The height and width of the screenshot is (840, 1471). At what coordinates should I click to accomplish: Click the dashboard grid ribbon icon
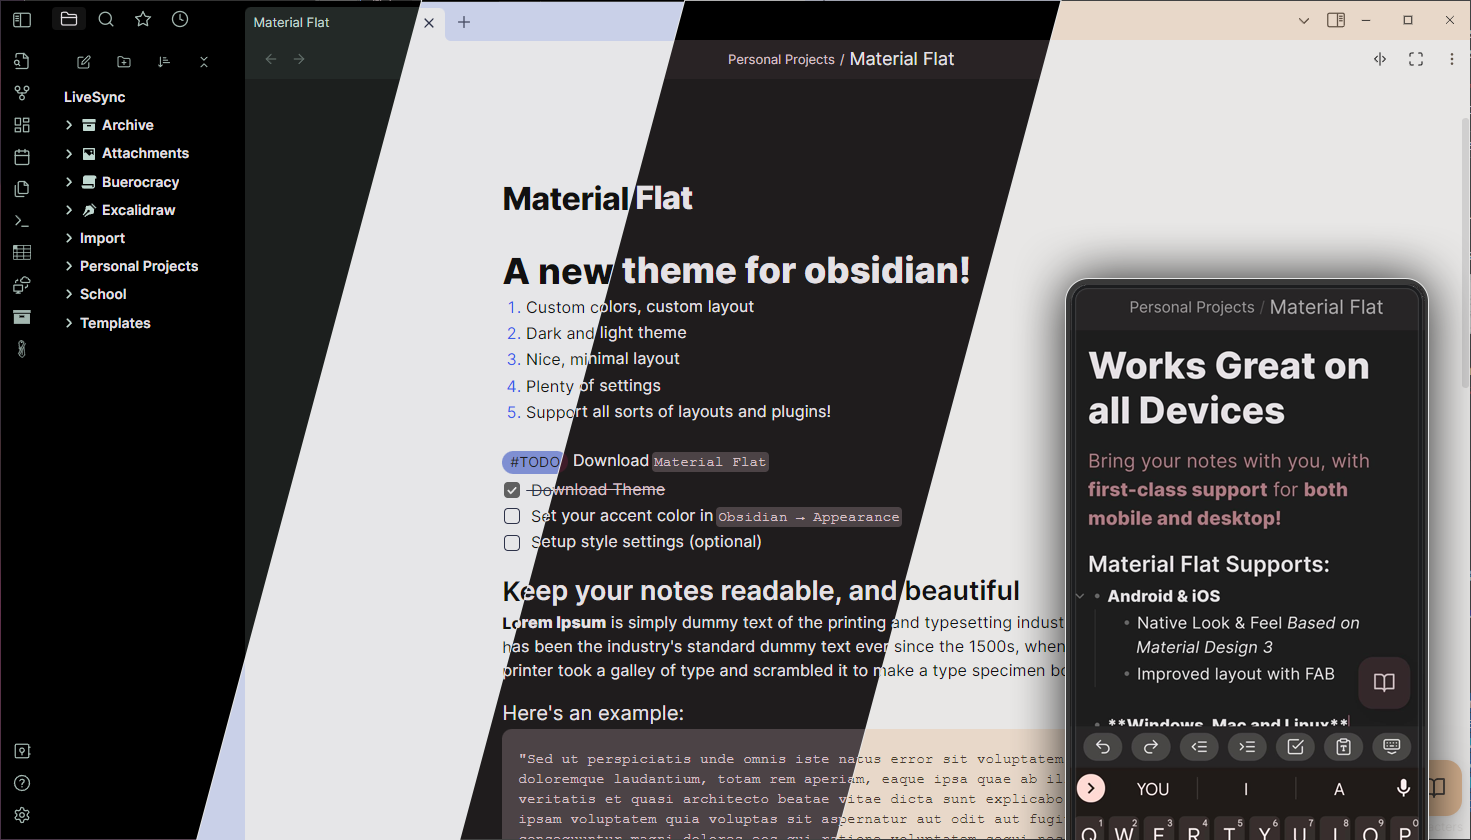point(22,125)
